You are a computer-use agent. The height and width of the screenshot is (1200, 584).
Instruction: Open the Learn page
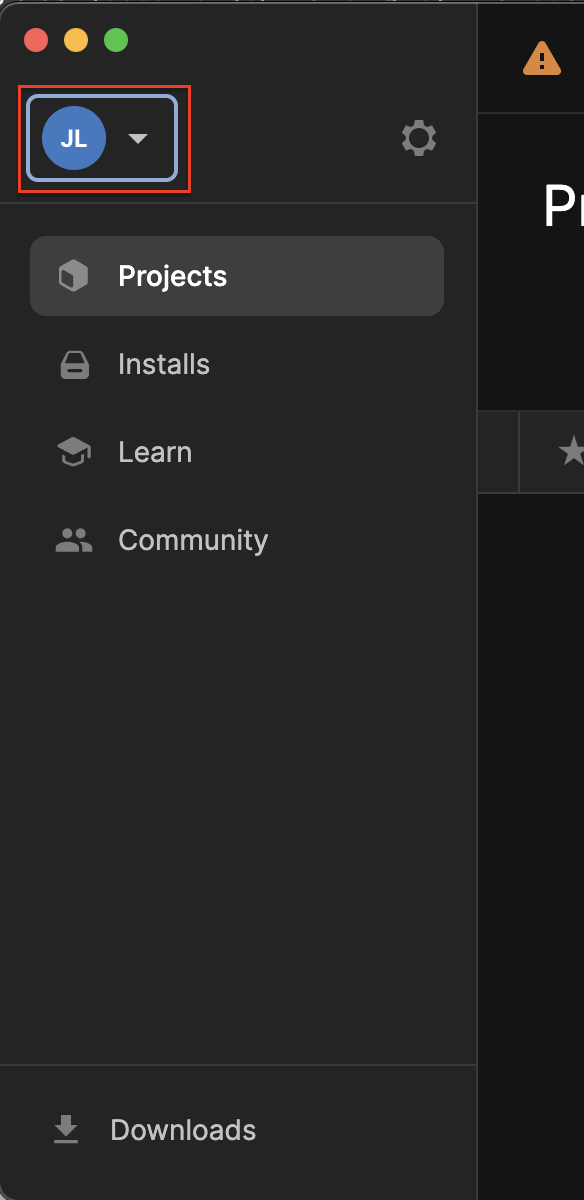click(x=155, y=452)
